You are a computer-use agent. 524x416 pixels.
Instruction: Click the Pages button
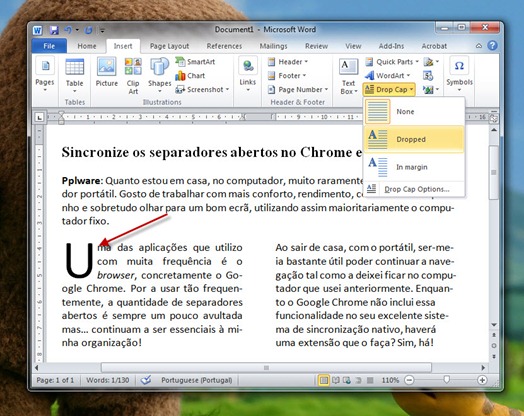click(x=45, y=75)
